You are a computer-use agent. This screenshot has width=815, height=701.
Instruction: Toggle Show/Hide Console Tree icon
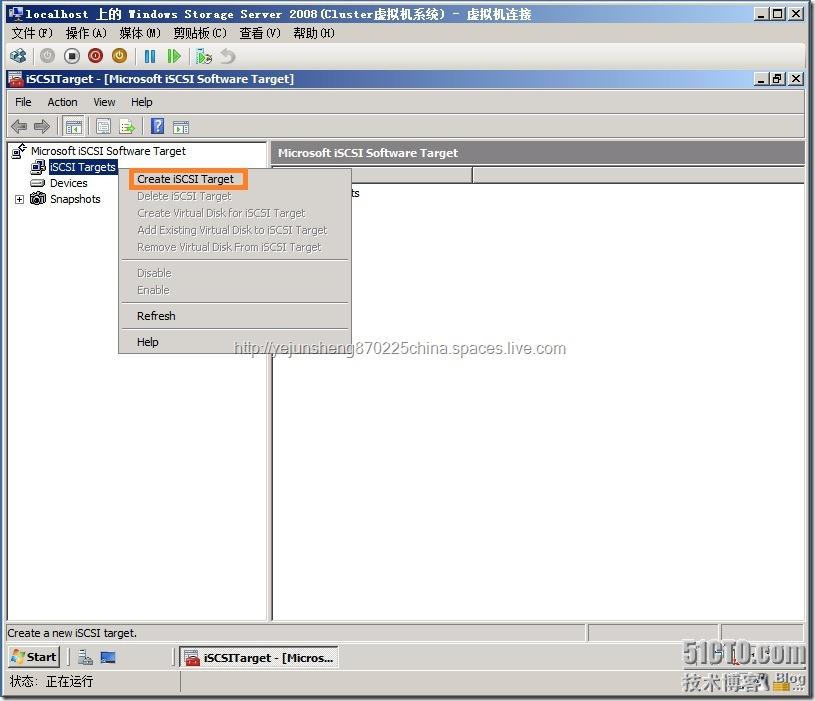point(73,126)
